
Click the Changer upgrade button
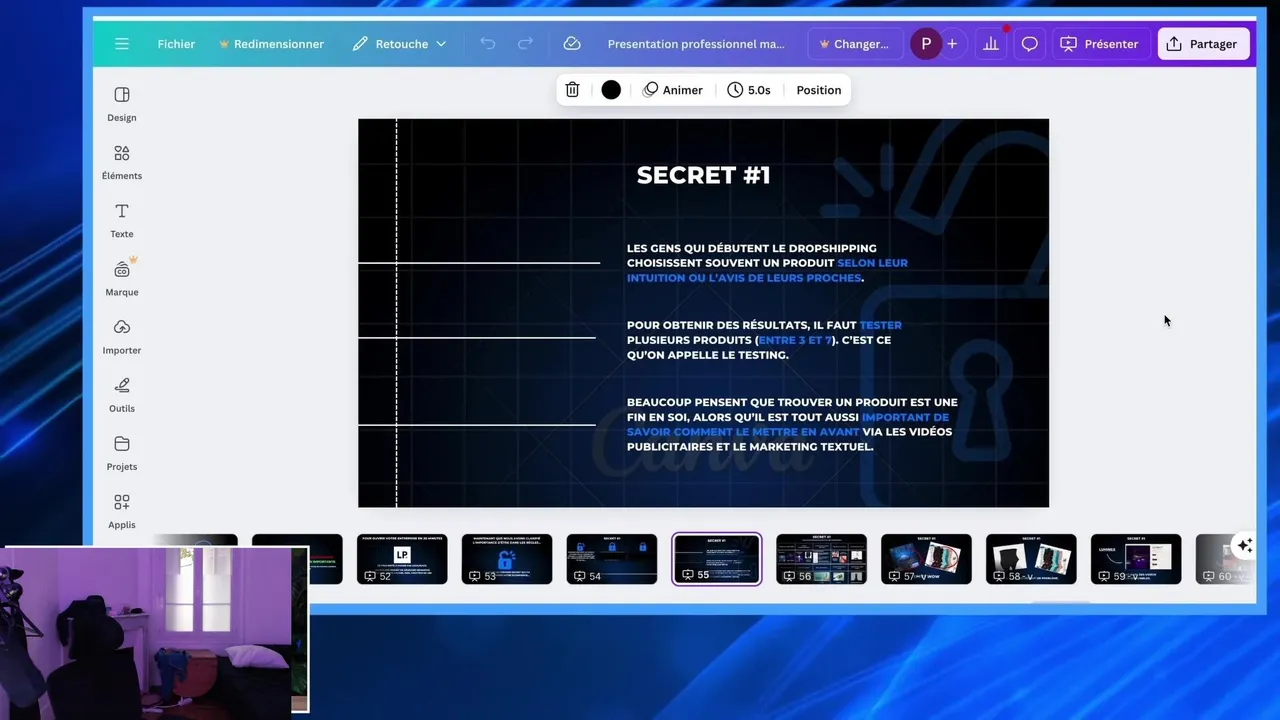click(x=854, y=44)
